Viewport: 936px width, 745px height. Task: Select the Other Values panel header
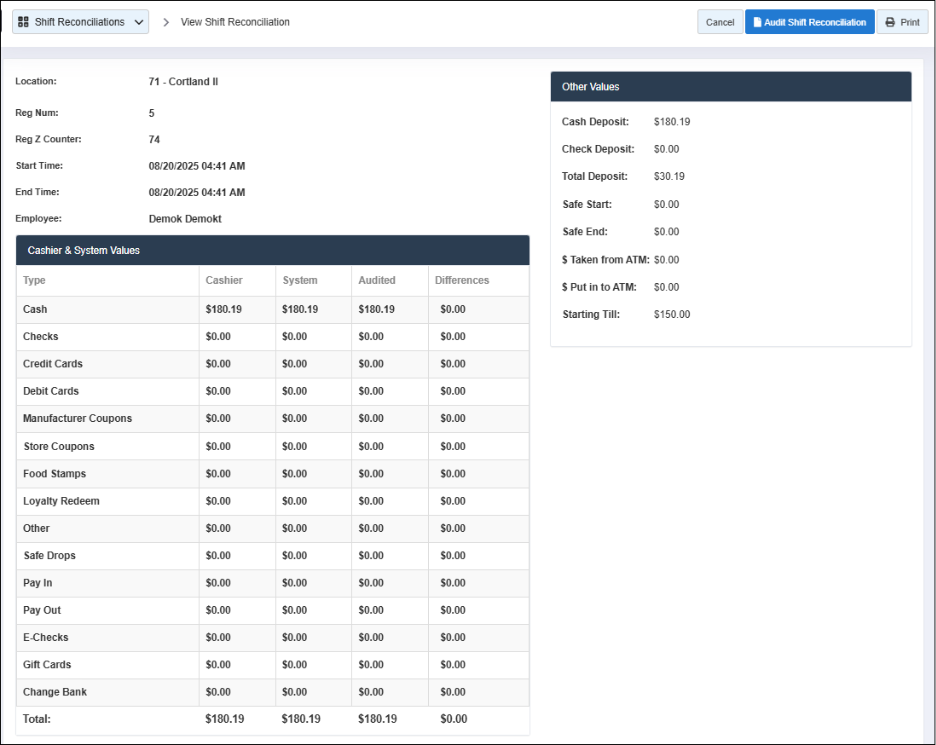730,87
